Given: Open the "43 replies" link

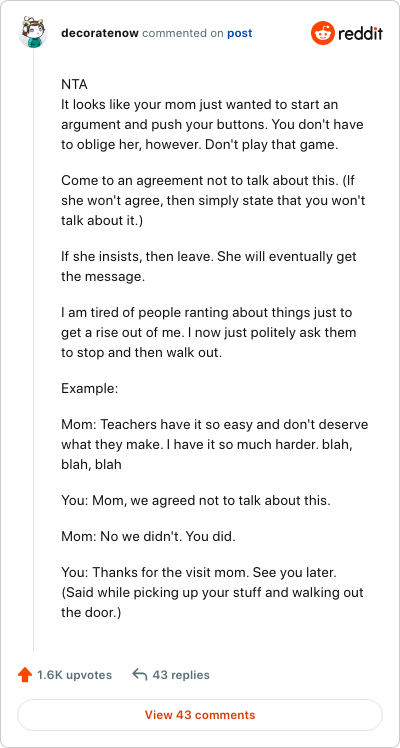Looking at the screenshot, I should (x=181, y=675).
